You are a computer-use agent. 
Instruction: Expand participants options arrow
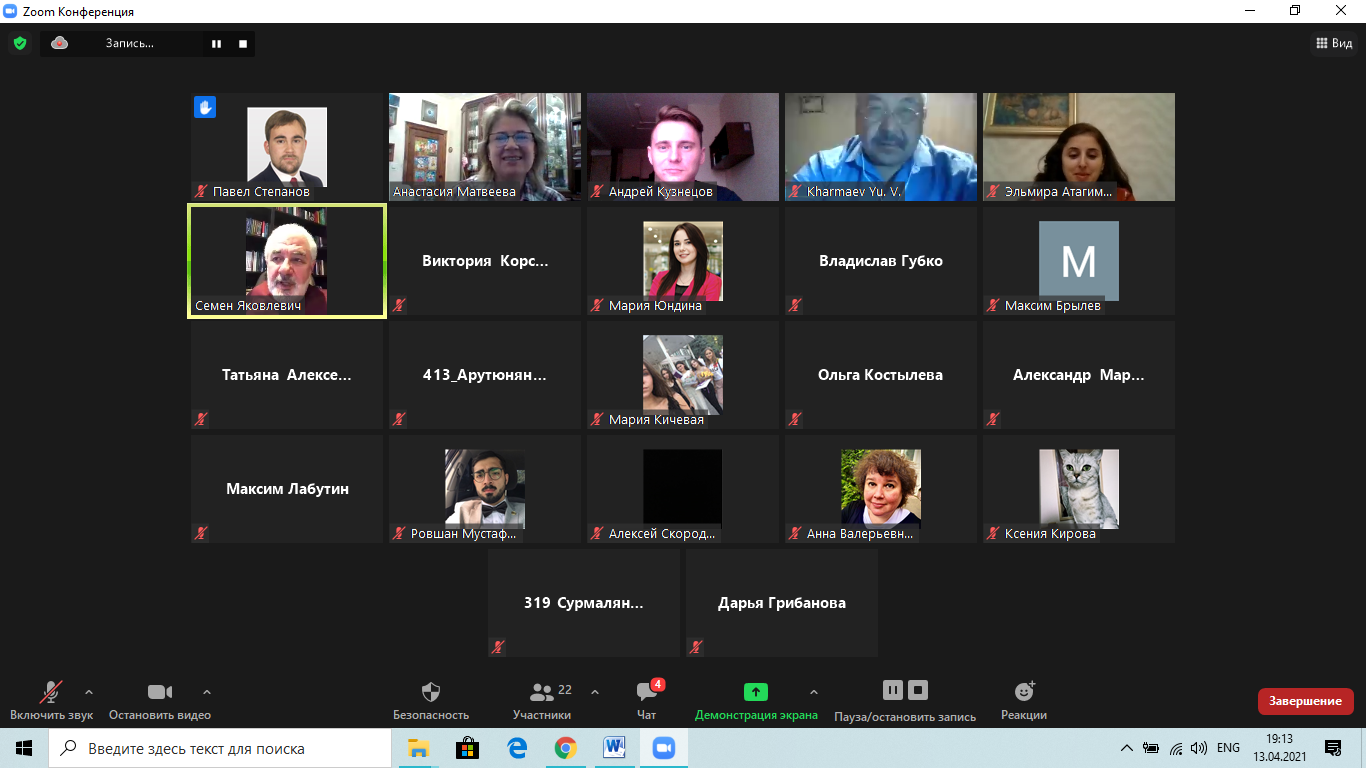595,691
